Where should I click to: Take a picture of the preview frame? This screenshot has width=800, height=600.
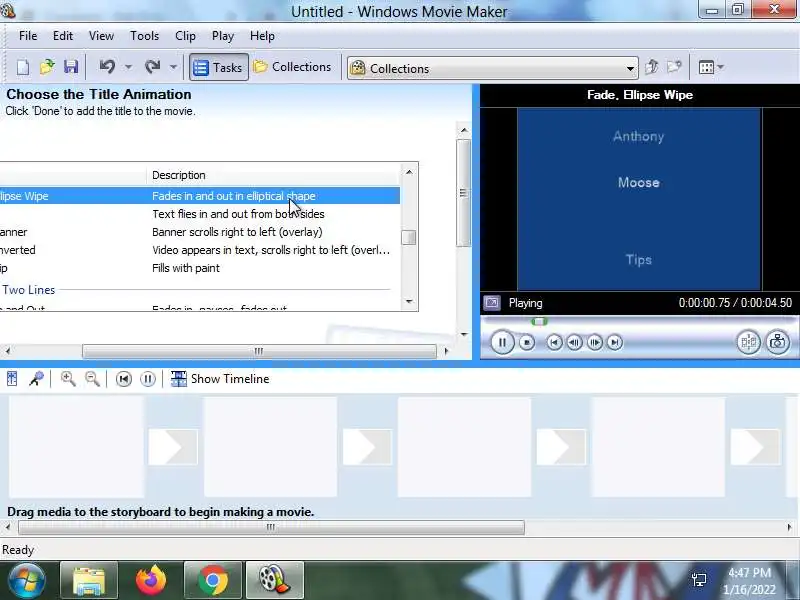tap(778, 342)
